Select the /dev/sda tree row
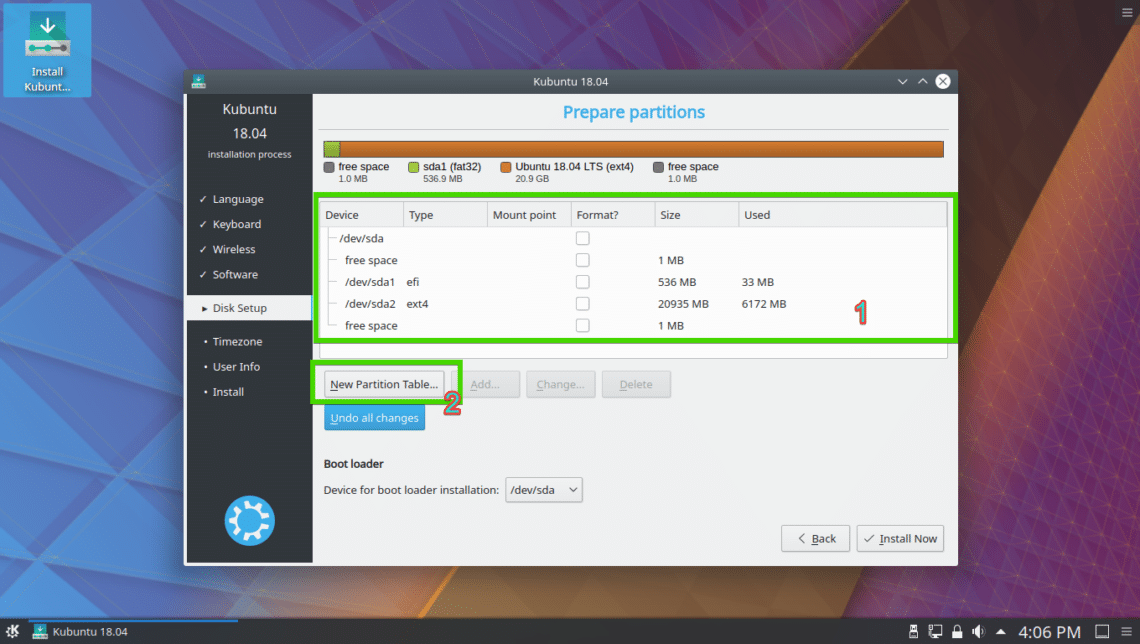1140x644 pixels. [x=633, y=238]
